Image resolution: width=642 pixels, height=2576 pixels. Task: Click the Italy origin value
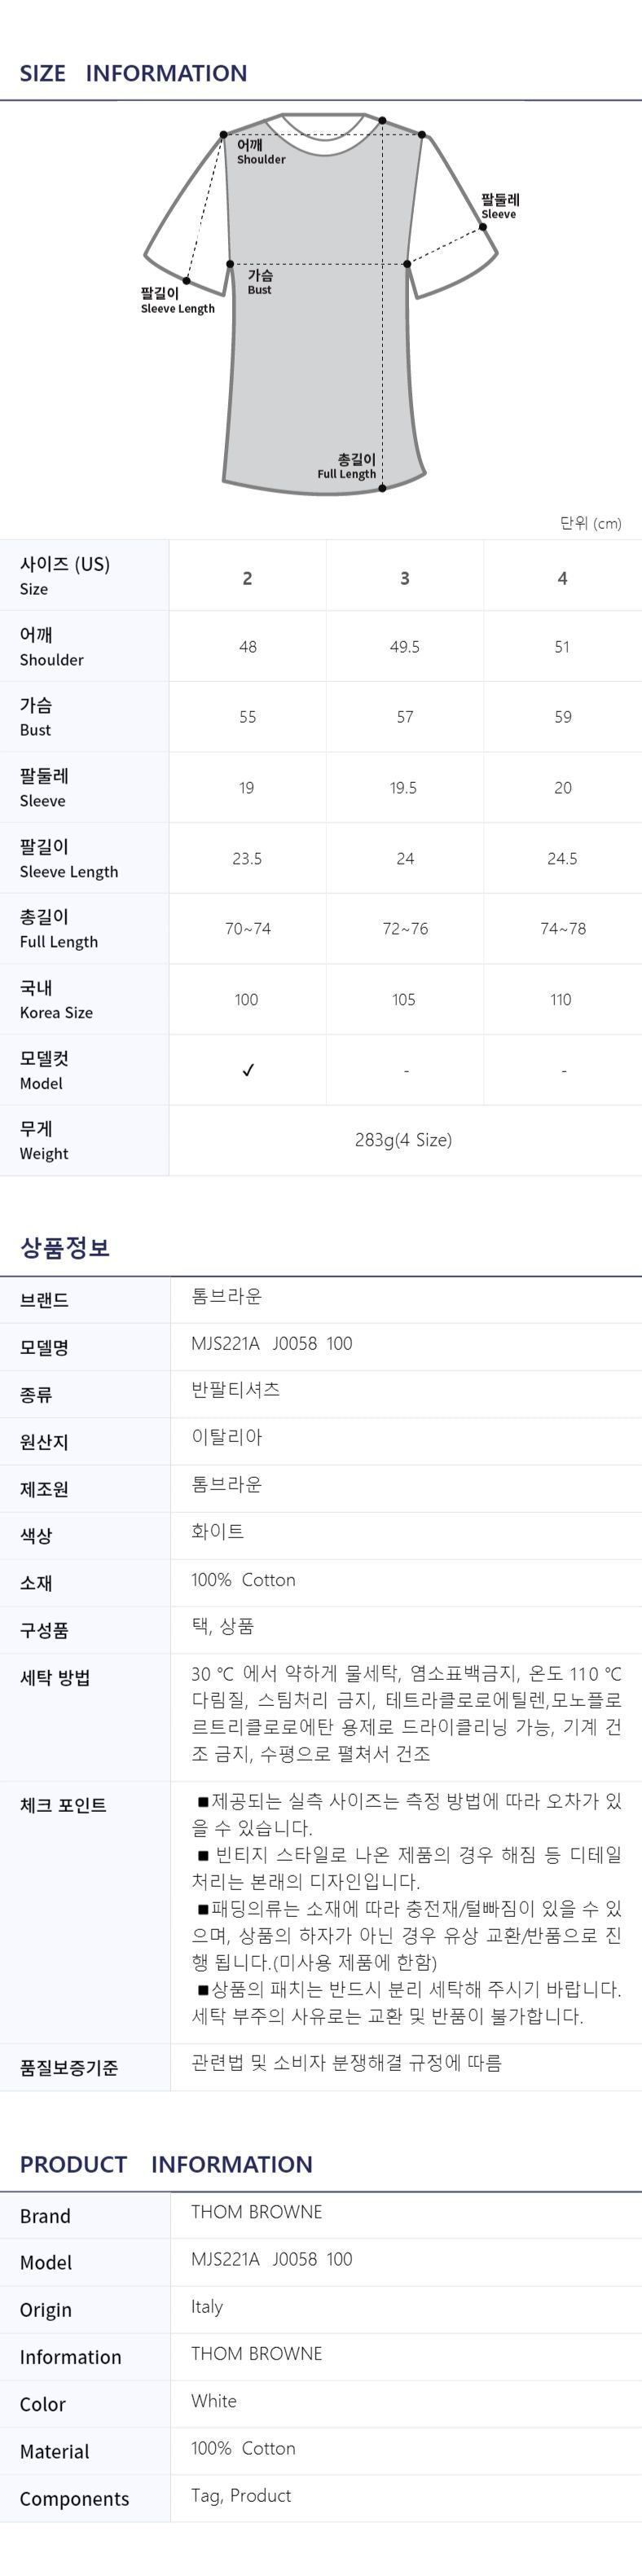click(x=207, y=2307)
